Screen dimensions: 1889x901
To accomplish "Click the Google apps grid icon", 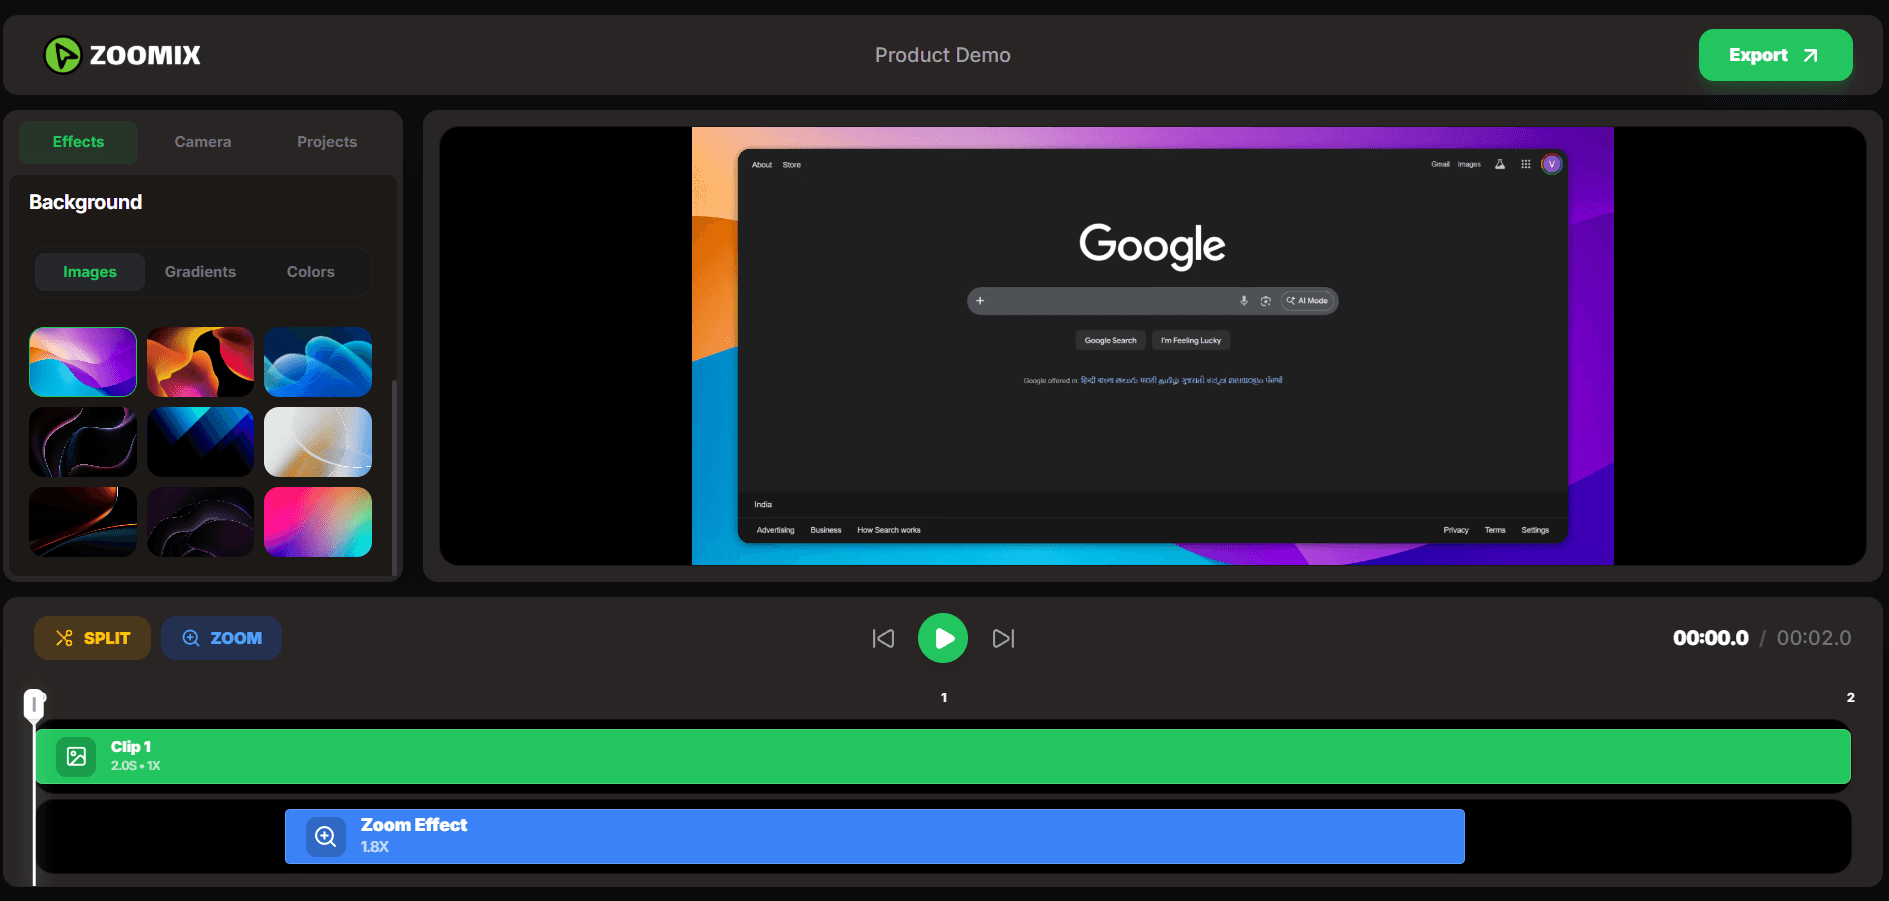I will point(1526,164).
